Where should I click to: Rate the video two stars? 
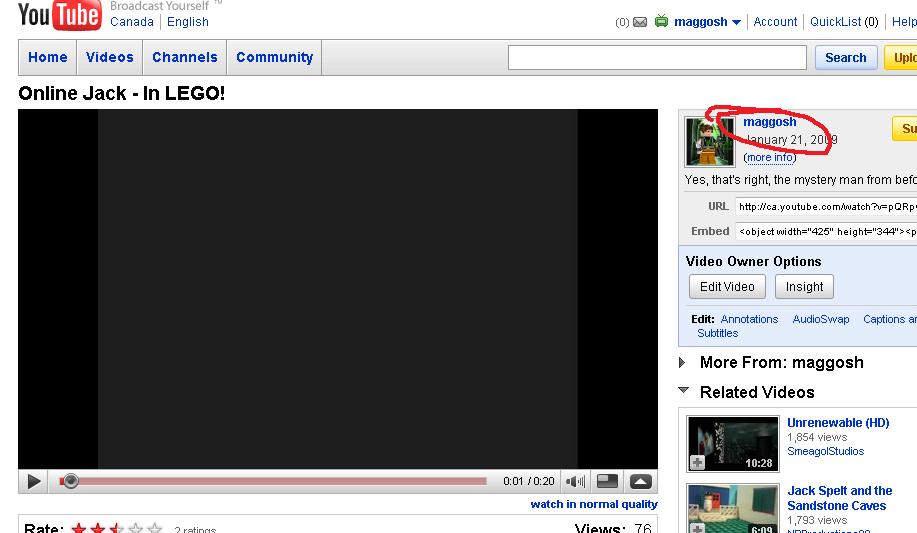click(x=98, y=528)
